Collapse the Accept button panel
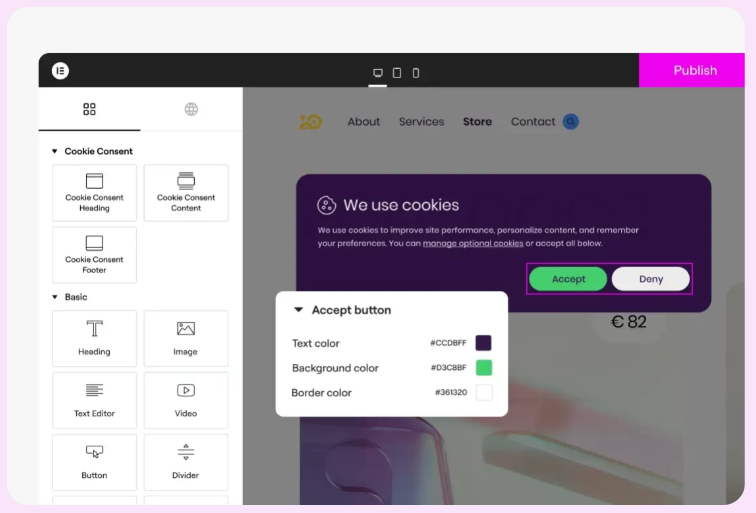This screenshot has width=756, height=513. pyautogui.click(x=298, y=310)
